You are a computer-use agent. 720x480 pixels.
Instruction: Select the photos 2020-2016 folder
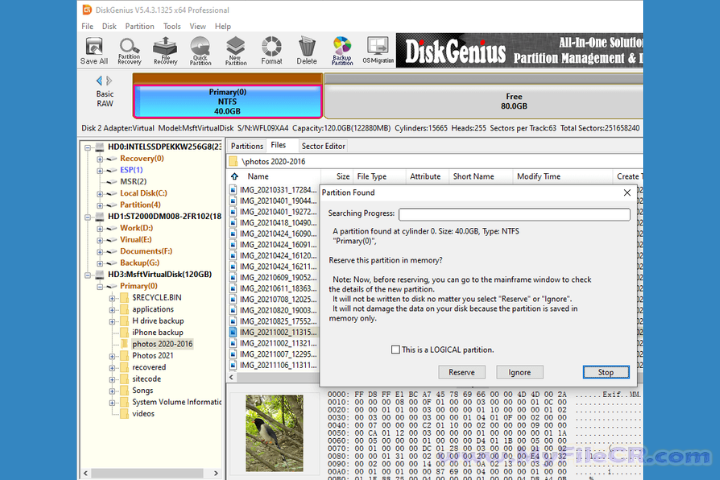[x=162, y=344]
